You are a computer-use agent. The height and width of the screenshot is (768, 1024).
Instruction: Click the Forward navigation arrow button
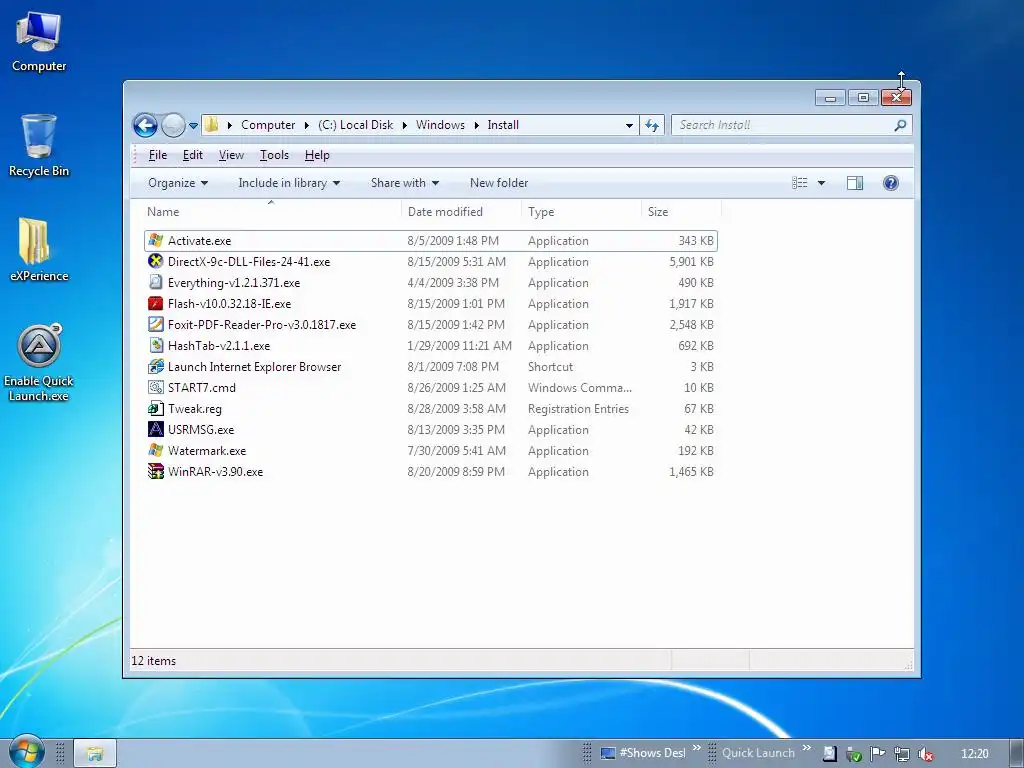point(173,125)
